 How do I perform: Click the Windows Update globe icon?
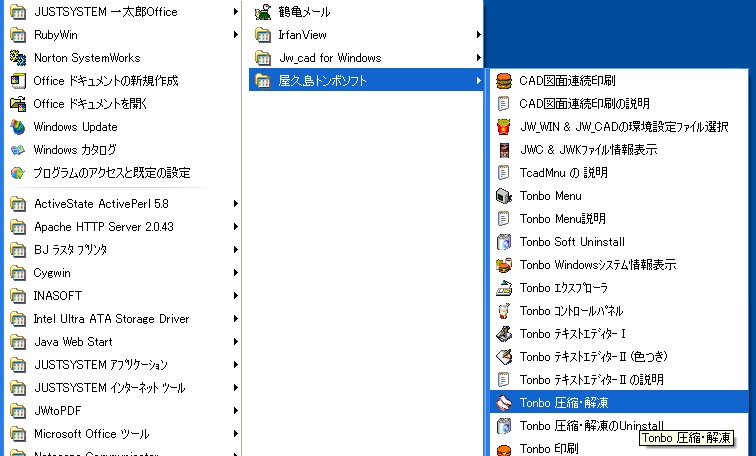pyautogui.click(x=18, y=127)
